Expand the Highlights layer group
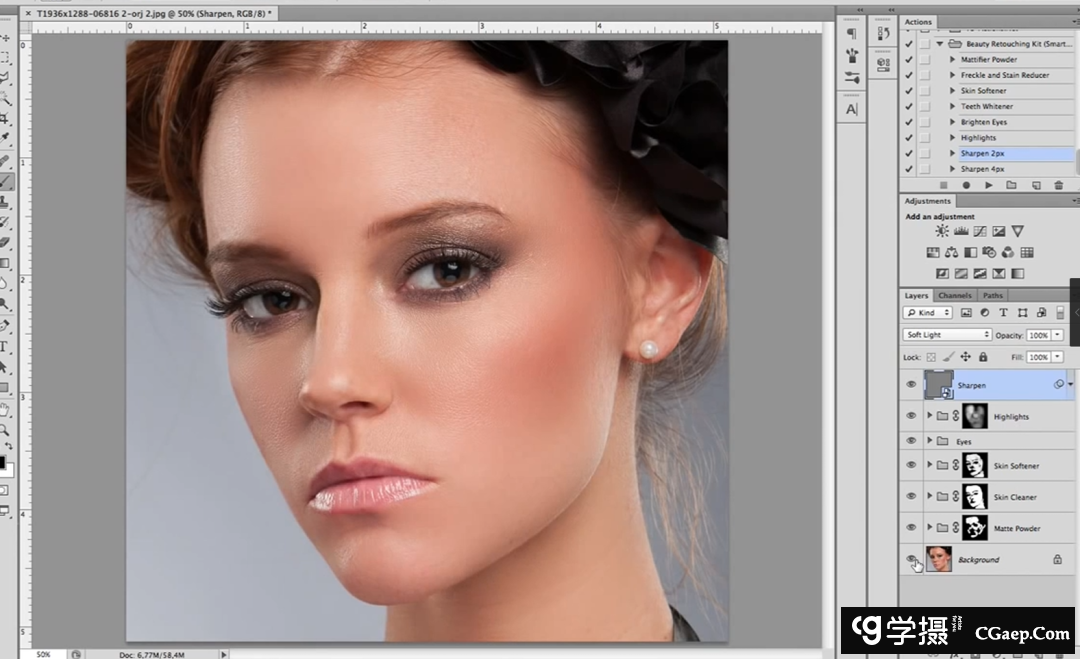The image size is (1080, 659). point(930,416)
